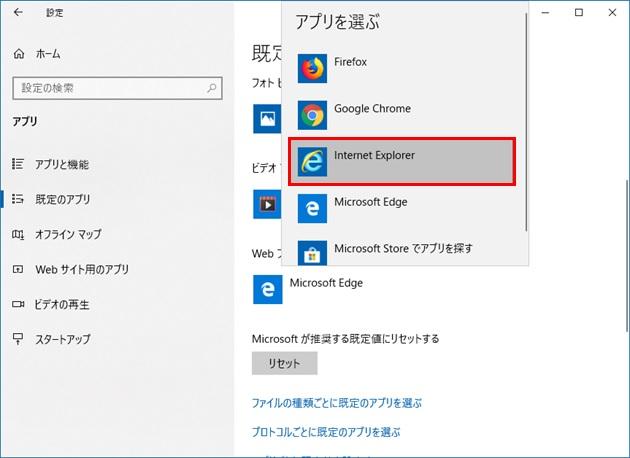Screen dimensions: 630x458
Task: Open オフライン マップ settings
Action: (x=68, y=234)
